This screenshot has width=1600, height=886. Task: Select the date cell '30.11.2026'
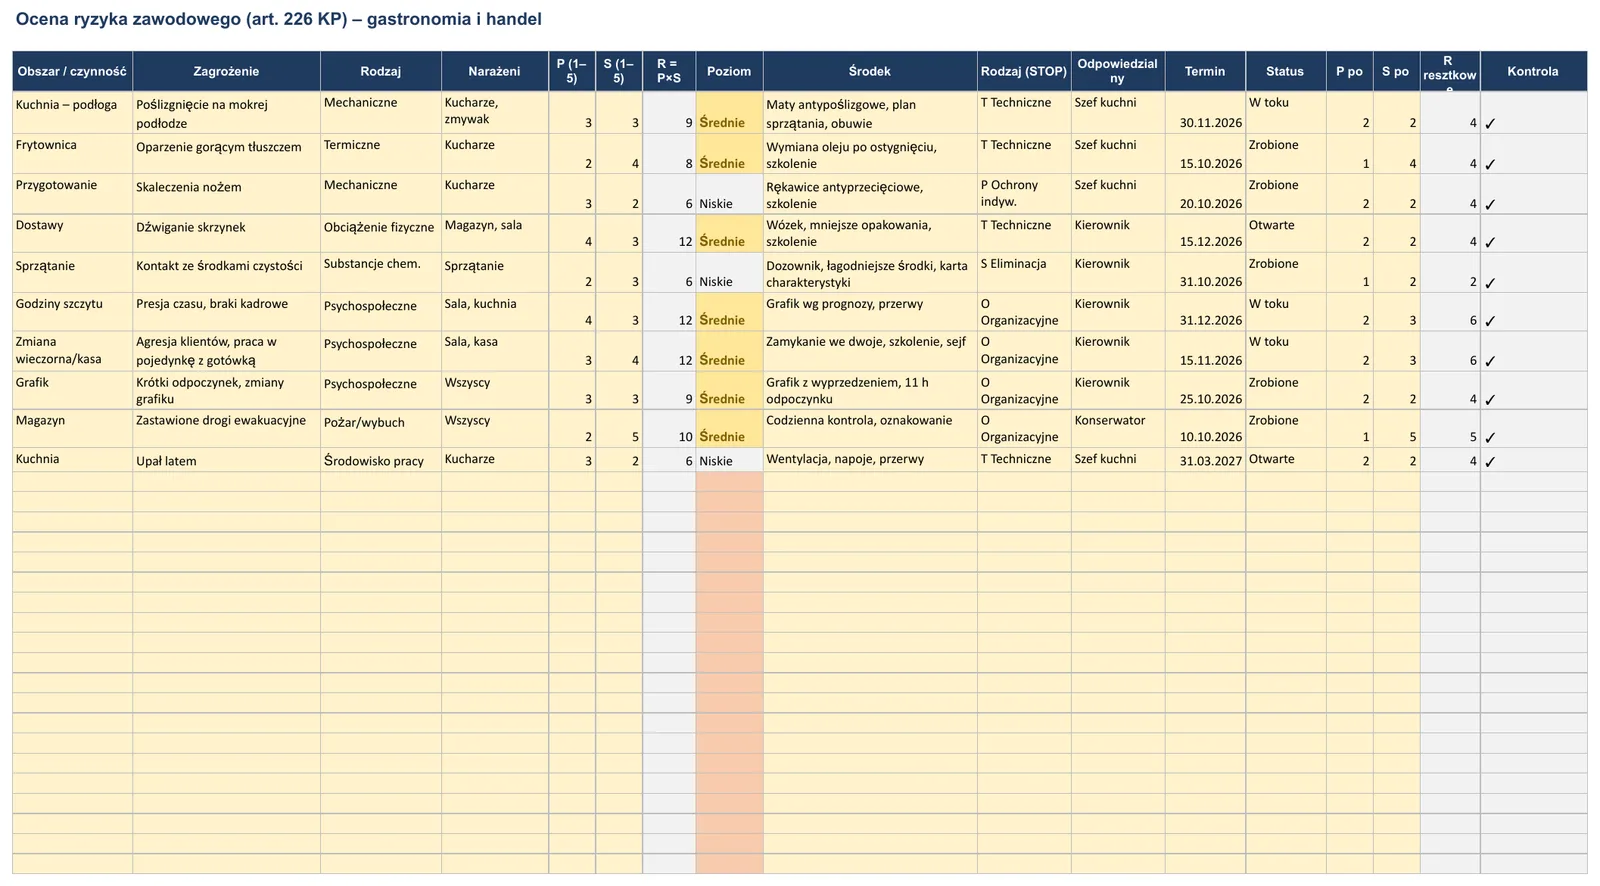[x=1205, y=113]
